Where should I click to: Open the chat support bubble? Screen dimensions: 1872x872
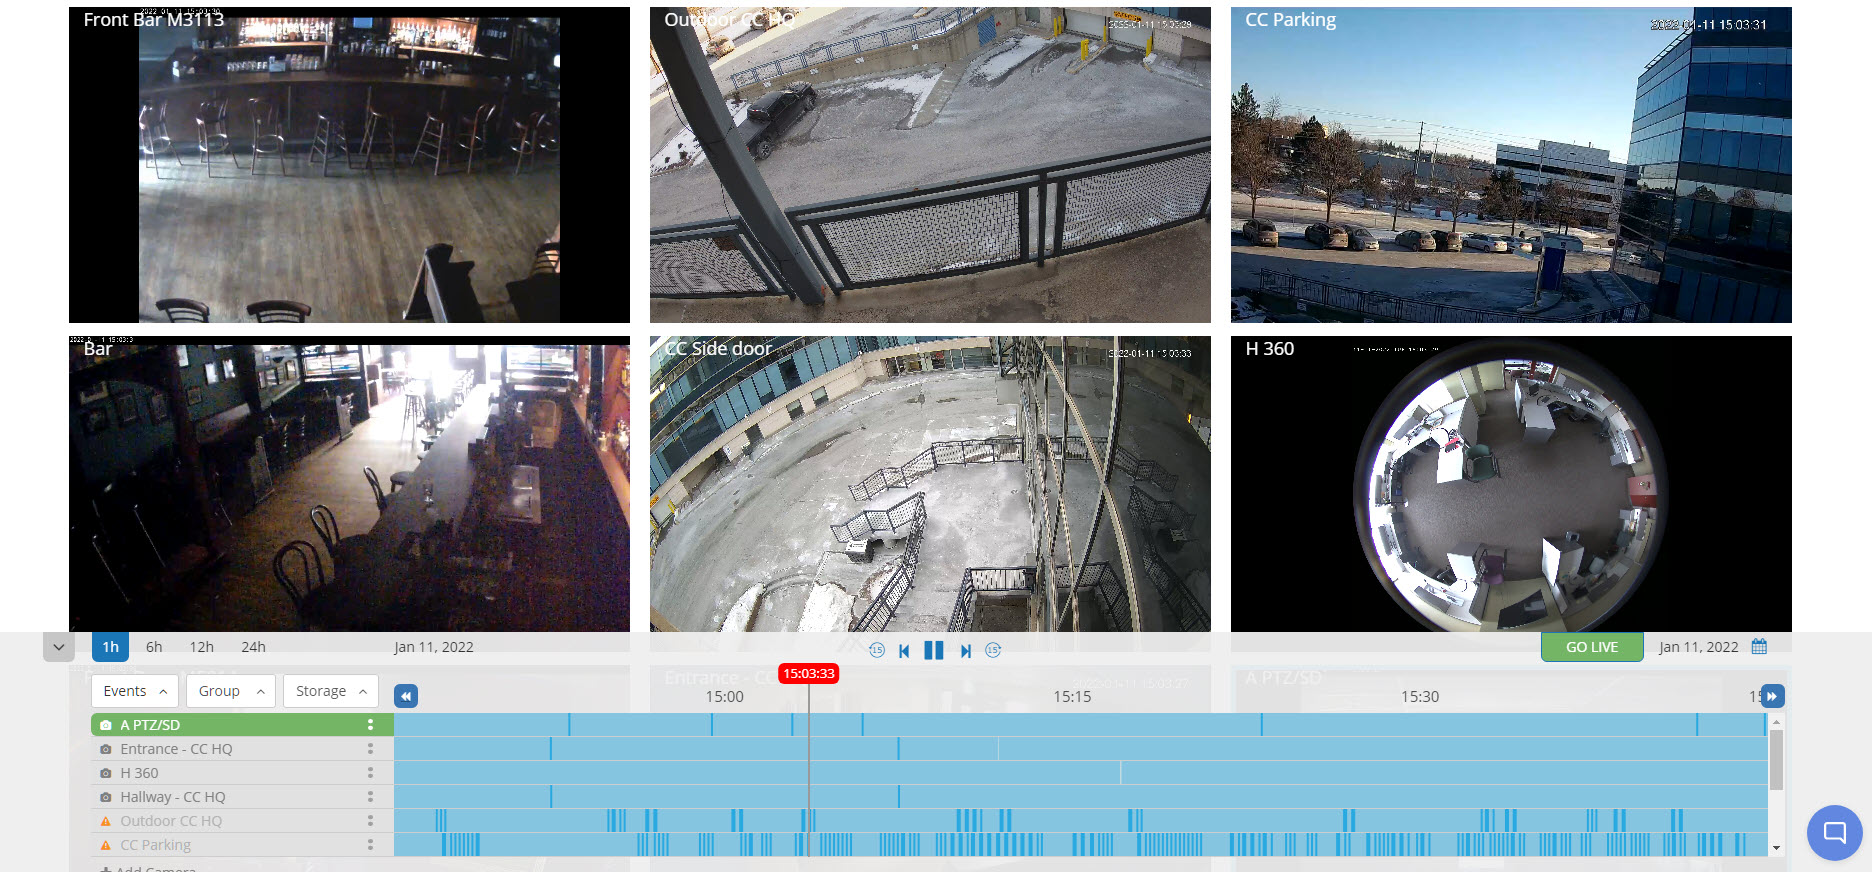[1834, 832]
